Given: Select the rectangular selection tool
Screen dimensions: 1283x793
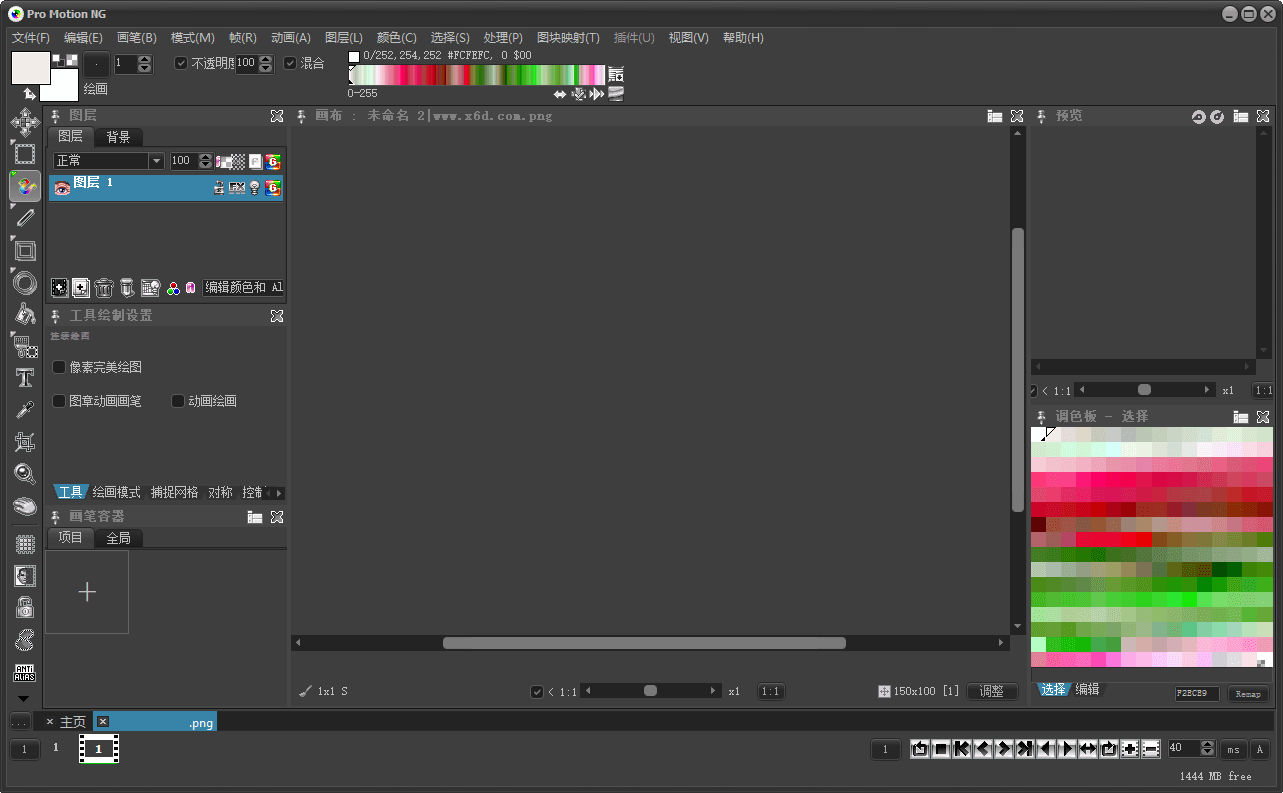Looking at the screenshot, I should pyautogui.click(x=23, y=153).
